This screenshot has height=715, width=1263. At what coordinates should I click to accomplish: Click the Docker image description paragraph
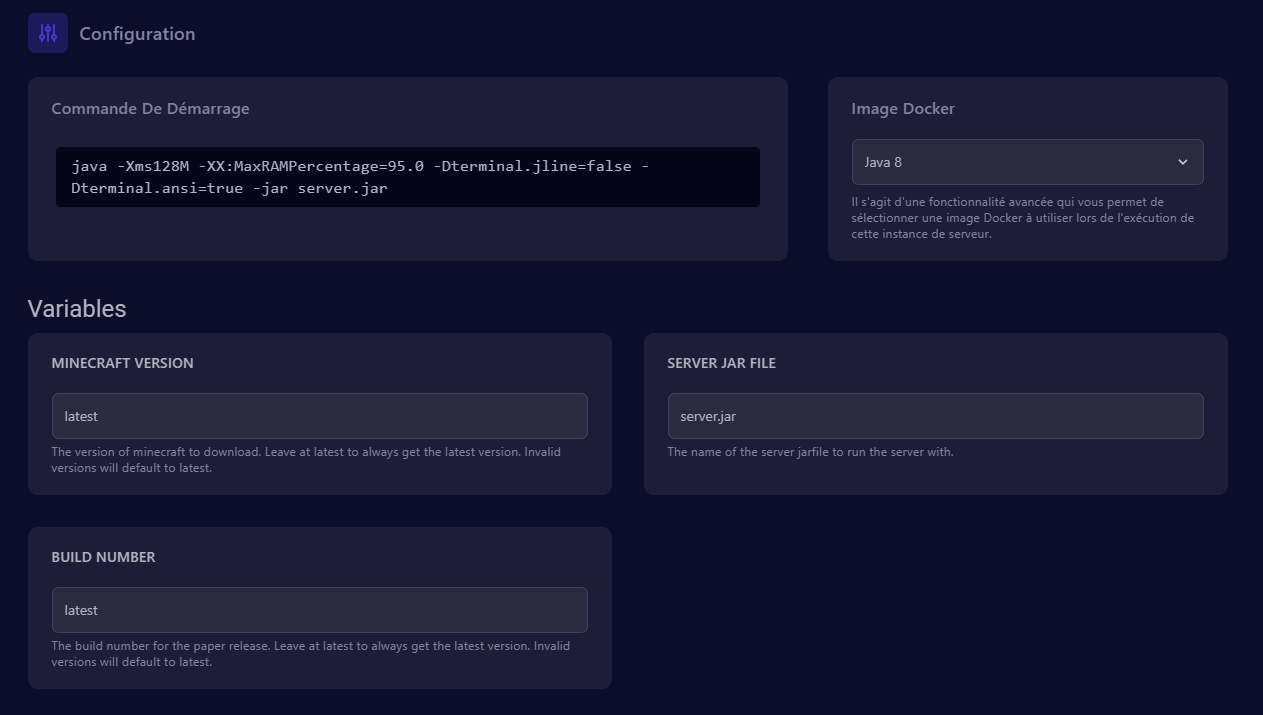pyautogui.click(x=1023, y=218)
